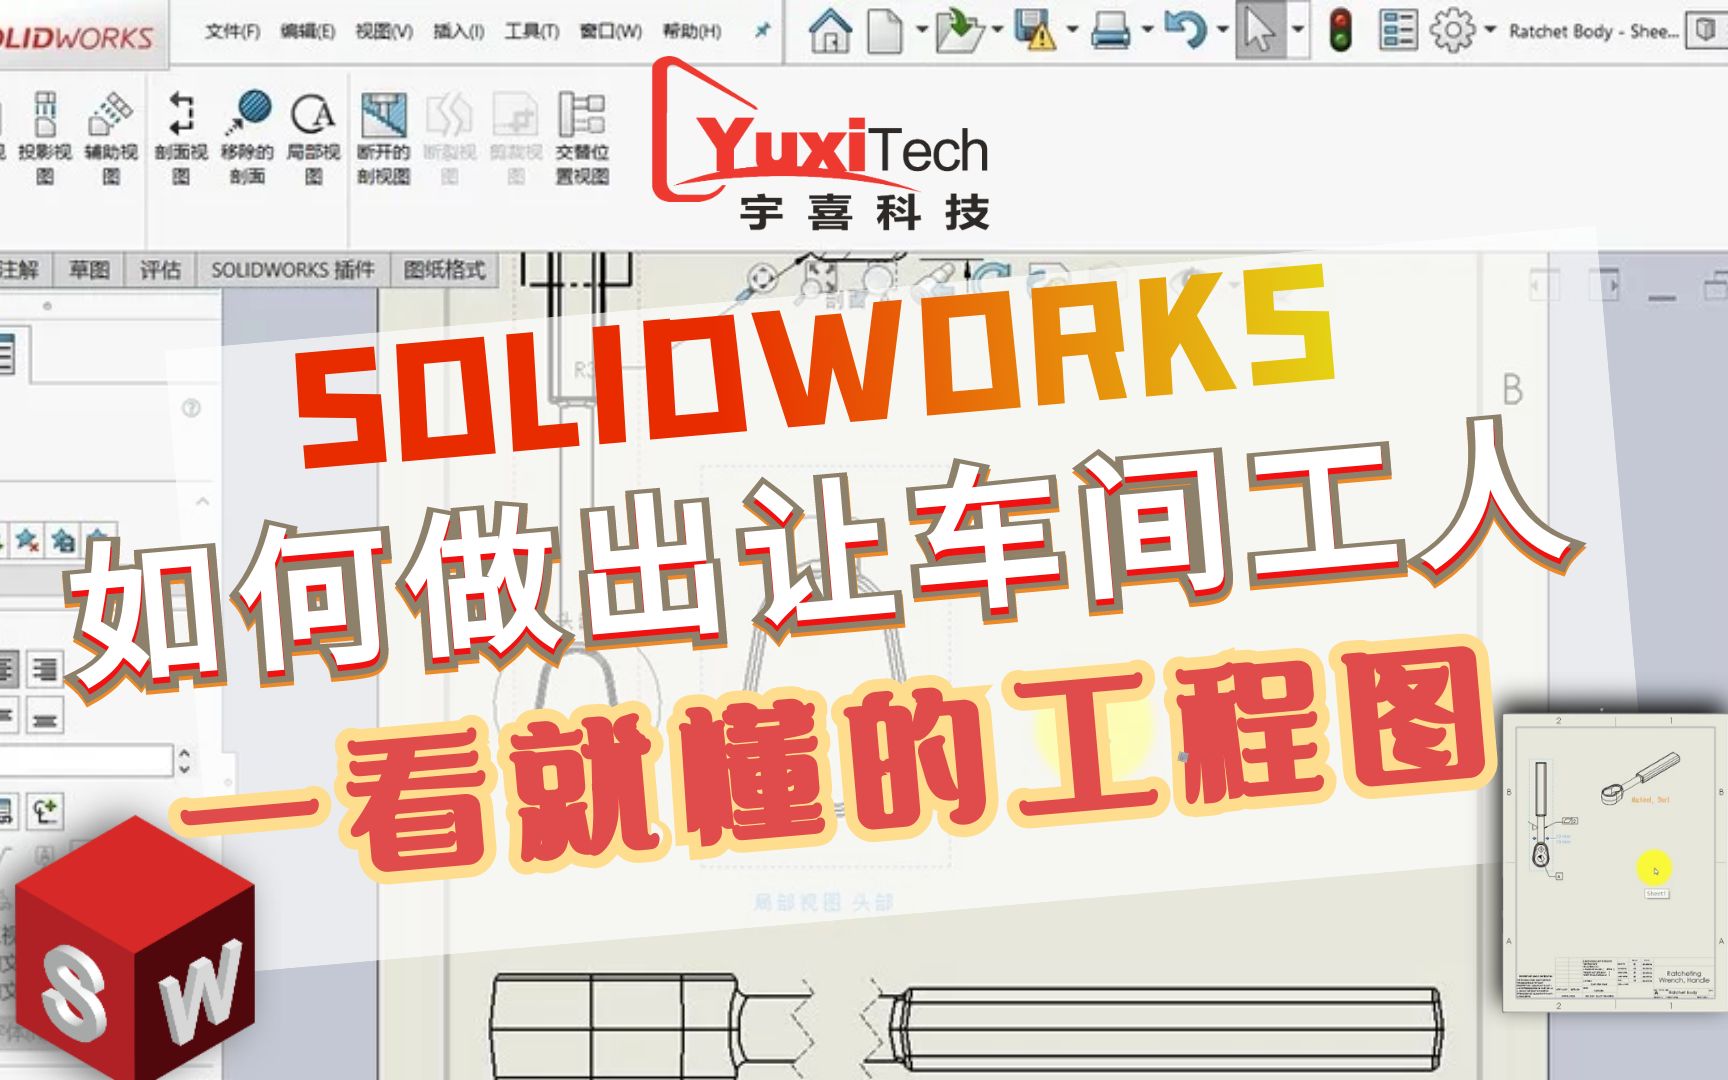This screenshot has width=1728, height=1080.
Task: Click the greyed 断裂视图 break view tool
Action: click(450, 139)
